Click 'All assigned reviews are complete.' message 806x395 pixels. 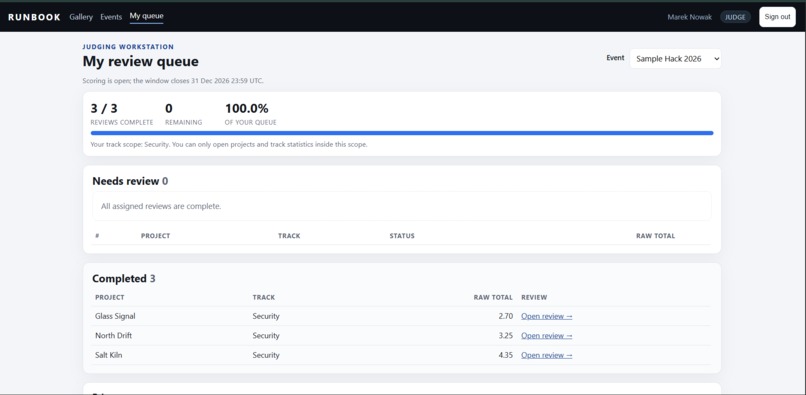[161, 206]
